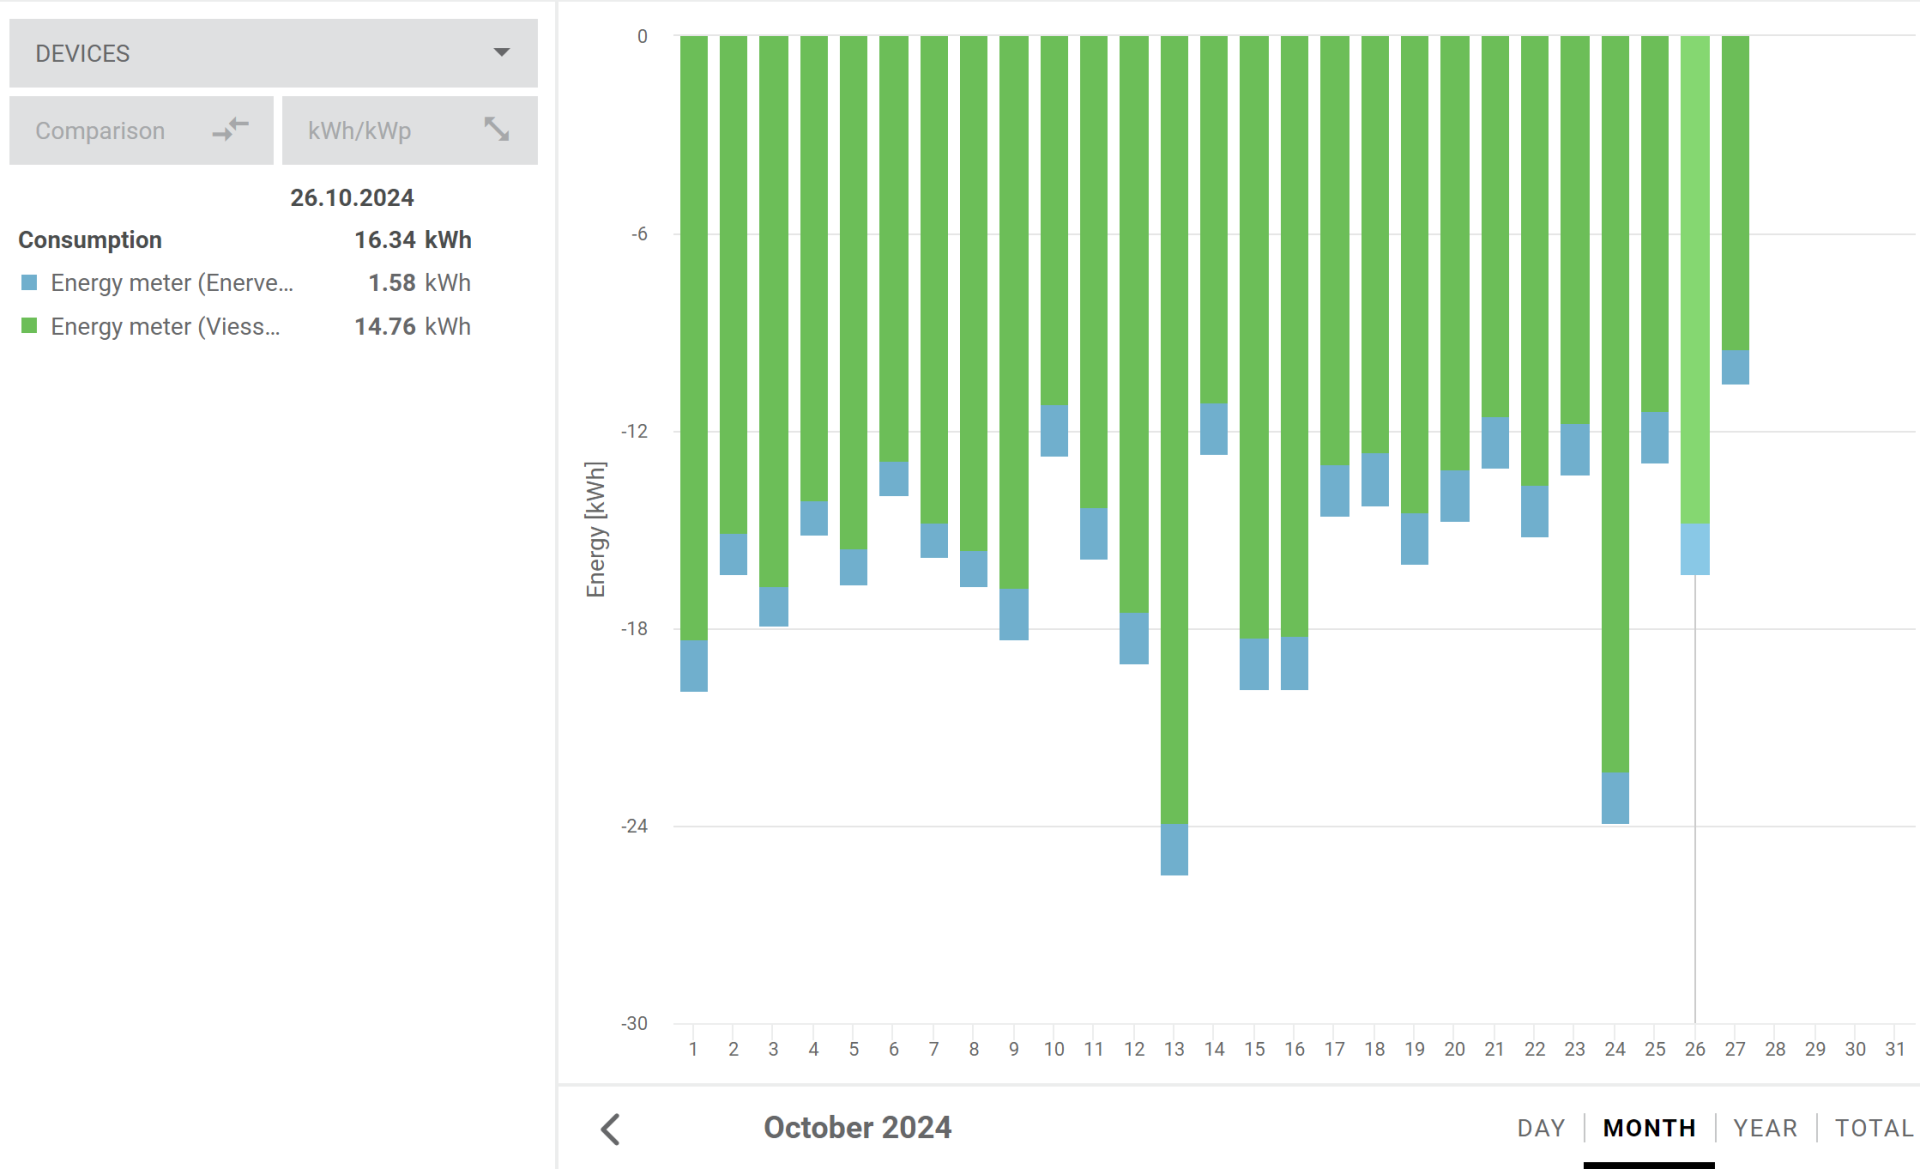The image size is (1920, 1169).
Task: Switch to the YEAR view tab
Action: pos(1765,1128)
